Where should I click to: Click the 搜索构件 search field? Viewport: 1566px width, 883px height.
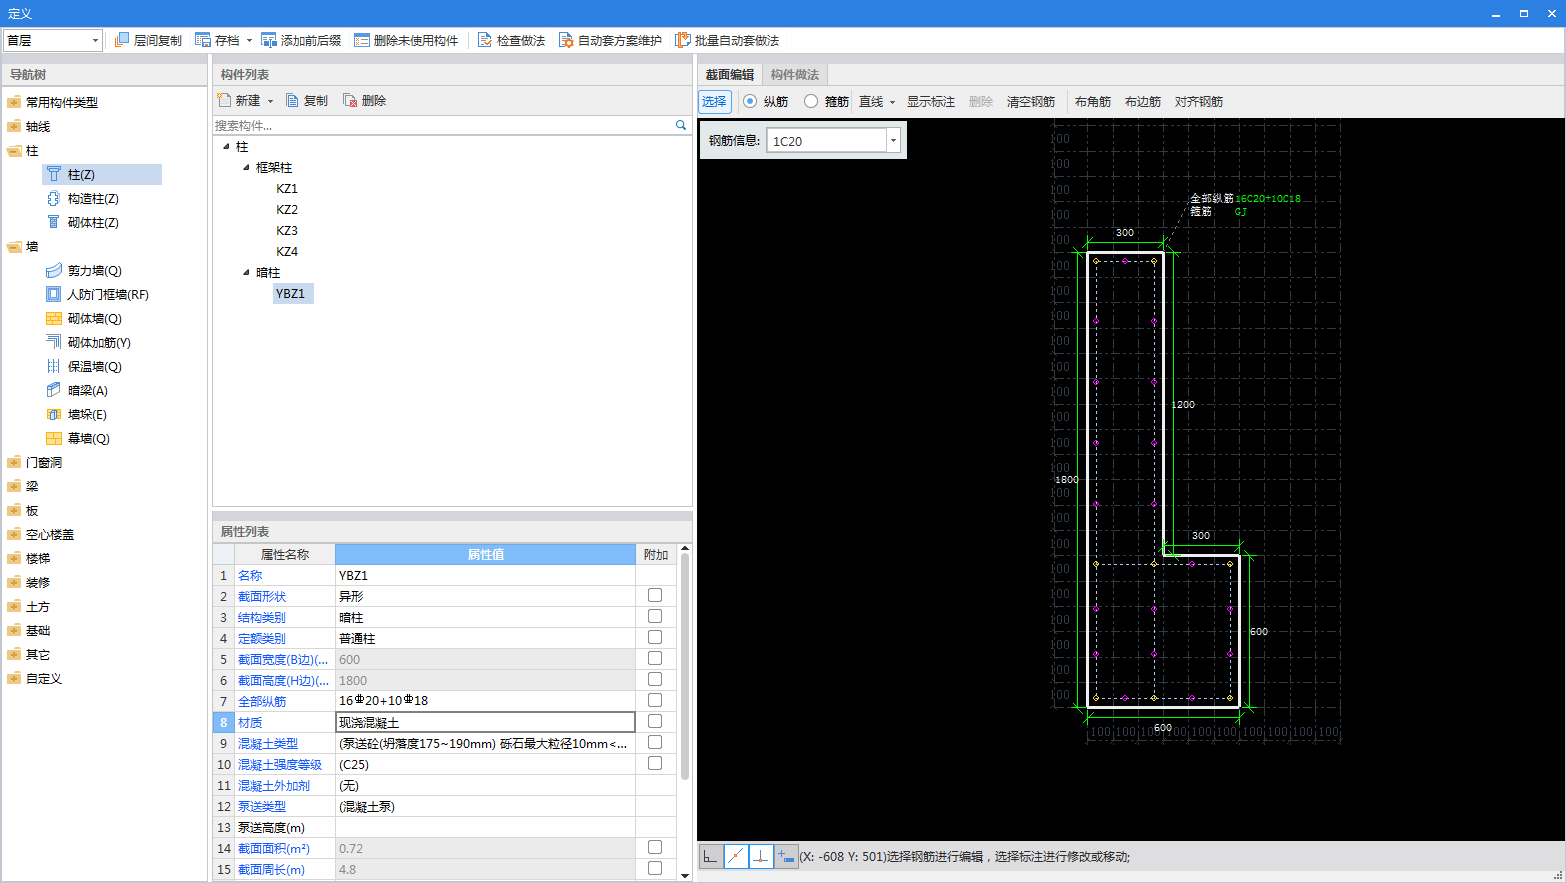coord(442,125)
